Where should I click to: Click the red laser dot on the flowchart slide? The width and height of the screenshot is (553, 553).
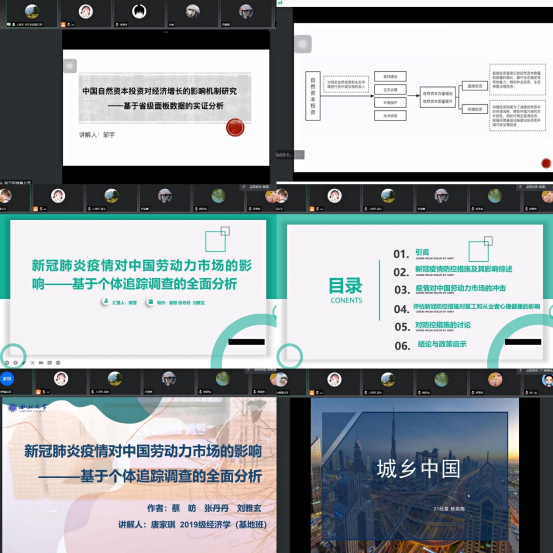[x=546, y=163]
